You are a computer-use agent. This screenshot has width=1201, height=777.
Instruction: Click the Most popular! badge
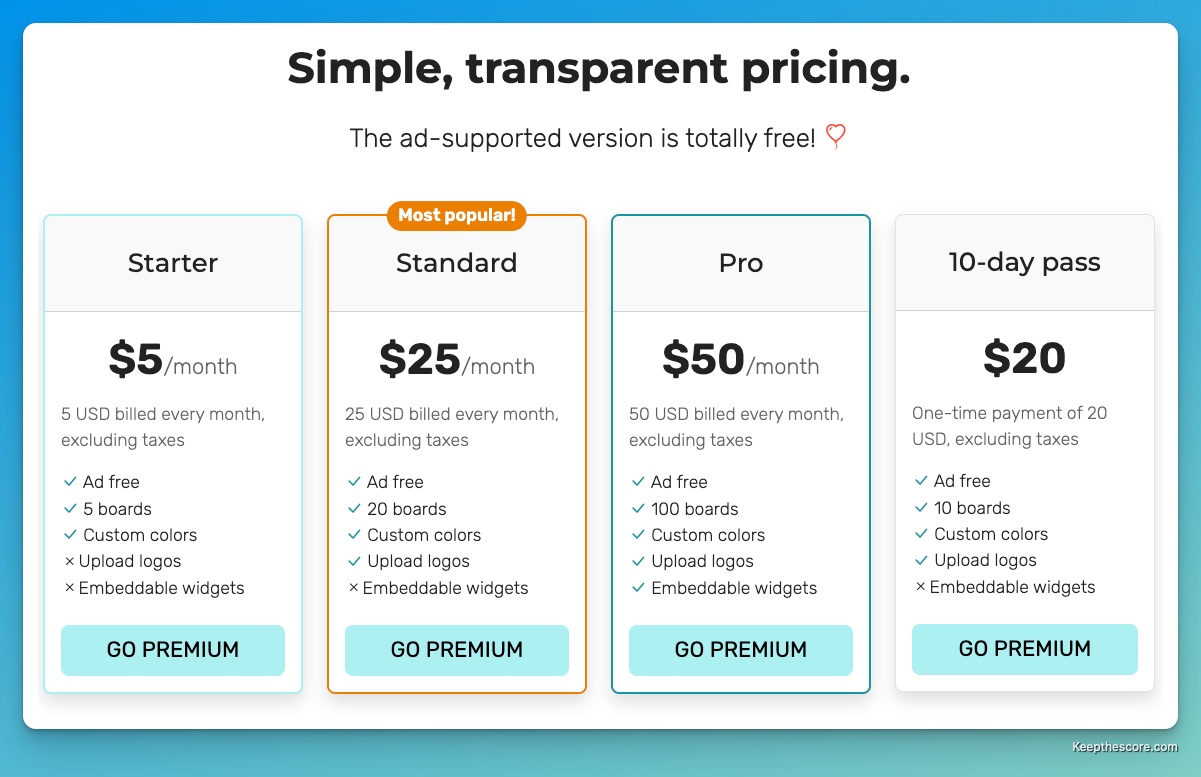[x=457, y=215]
